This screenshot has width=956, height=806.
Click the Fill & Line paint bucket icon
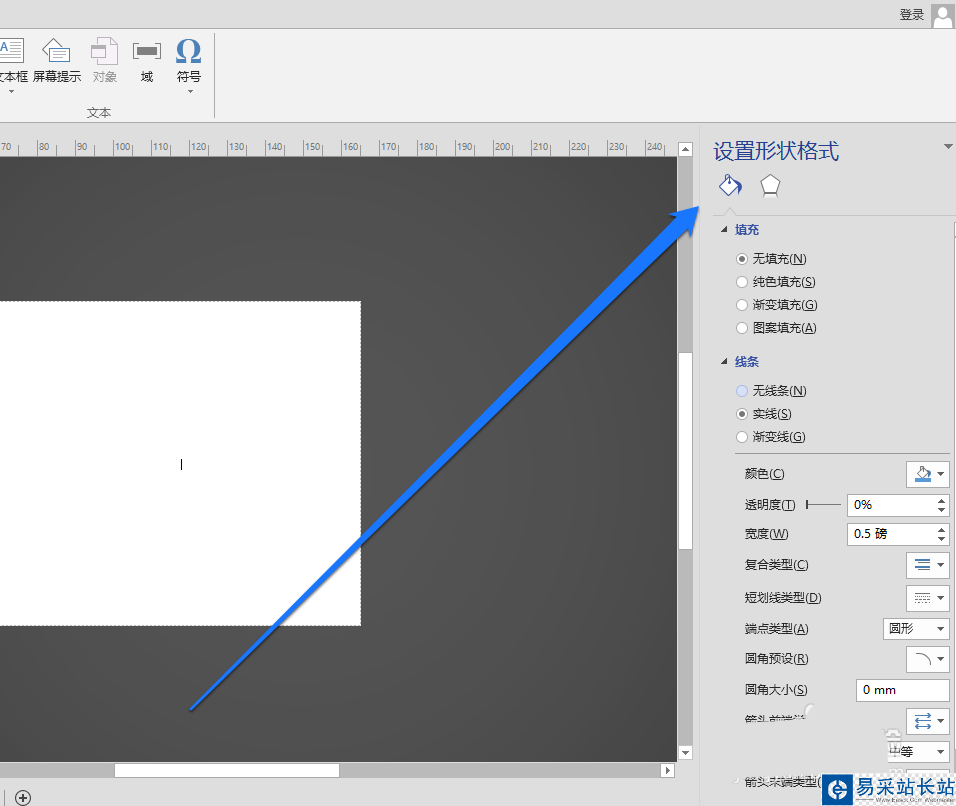[730, 185]
